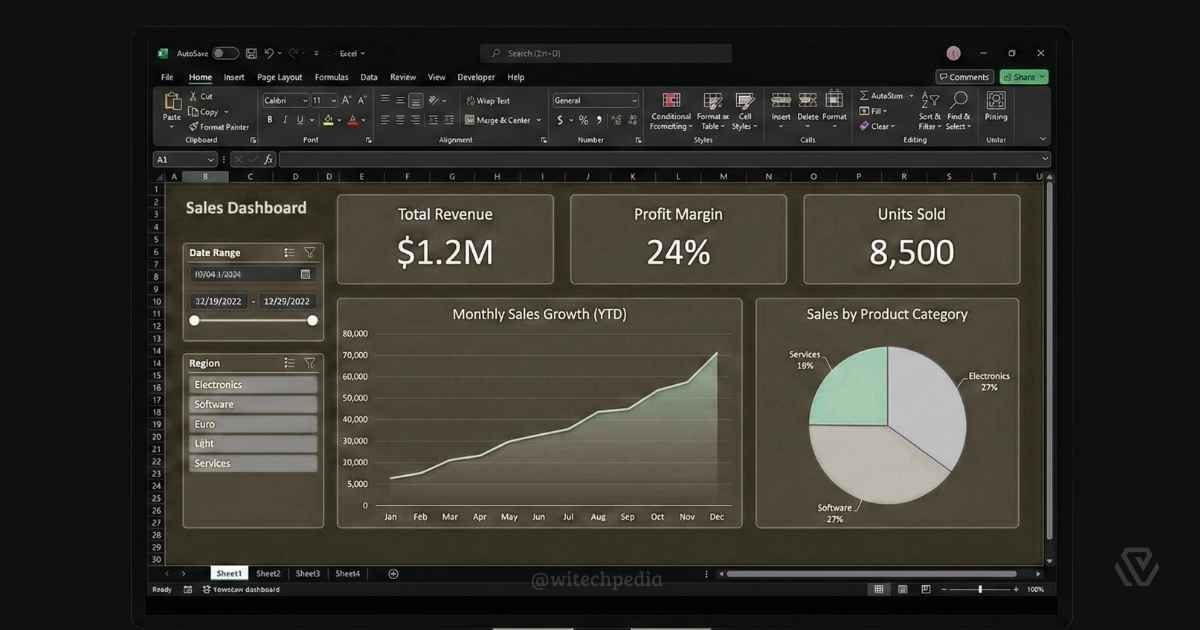The width and height of the screenshot is (1200, 630).
Task: Toggle multi-select on the Region slicer
Action: point(289,363)
